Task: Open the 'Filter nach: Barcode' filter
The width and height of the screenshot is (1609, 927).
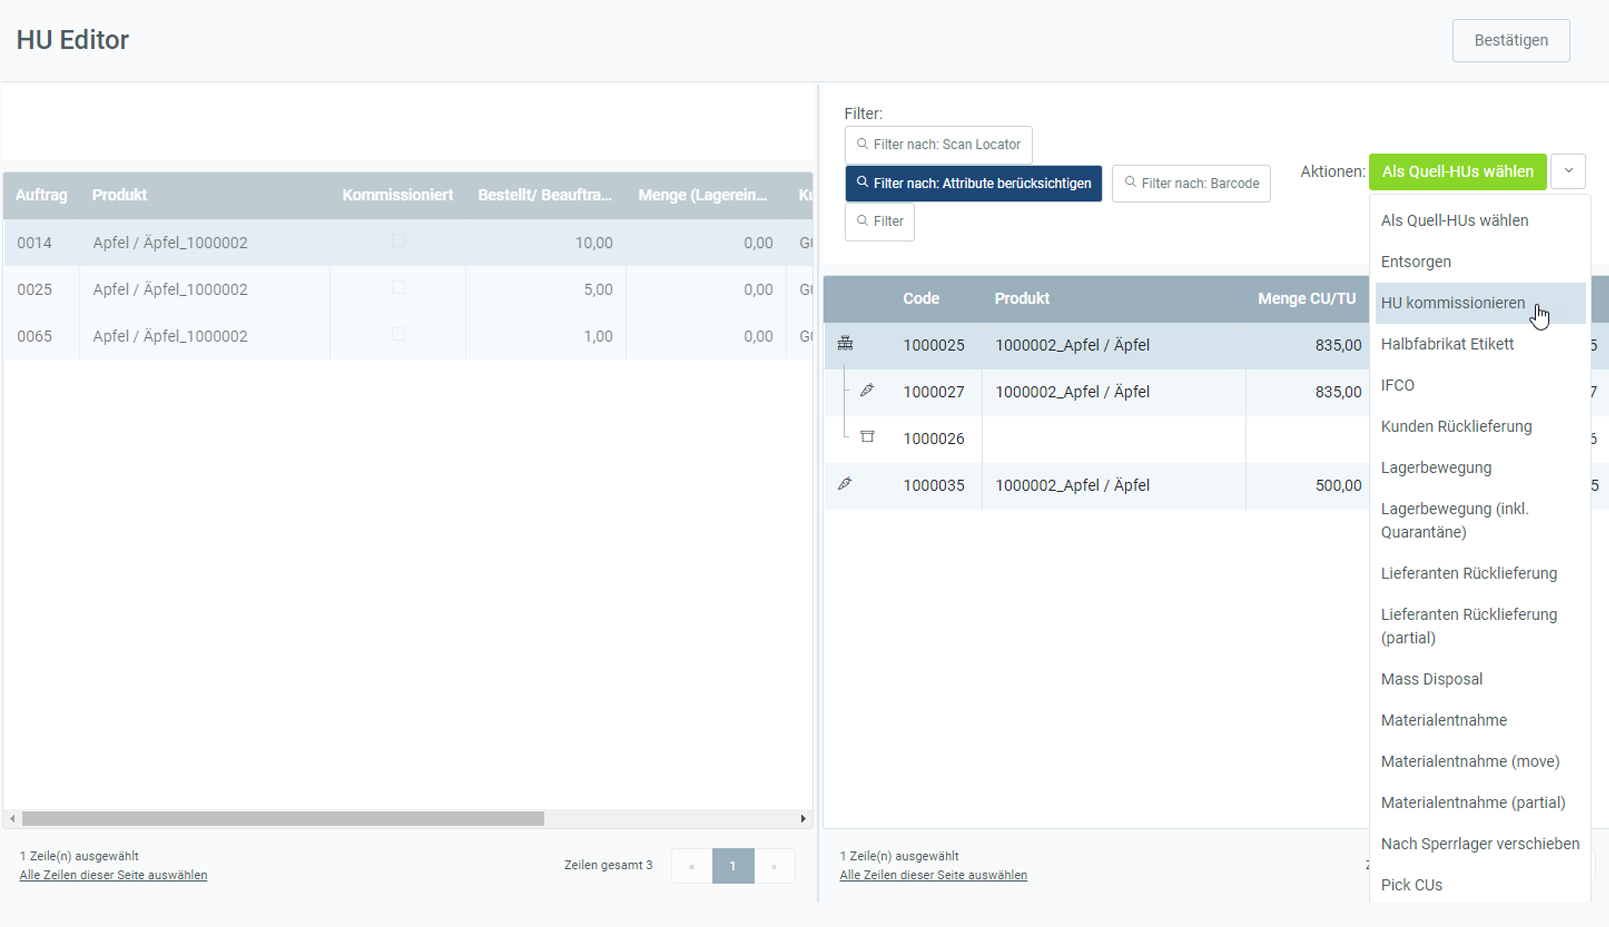Action: [x=1191, y=184]
